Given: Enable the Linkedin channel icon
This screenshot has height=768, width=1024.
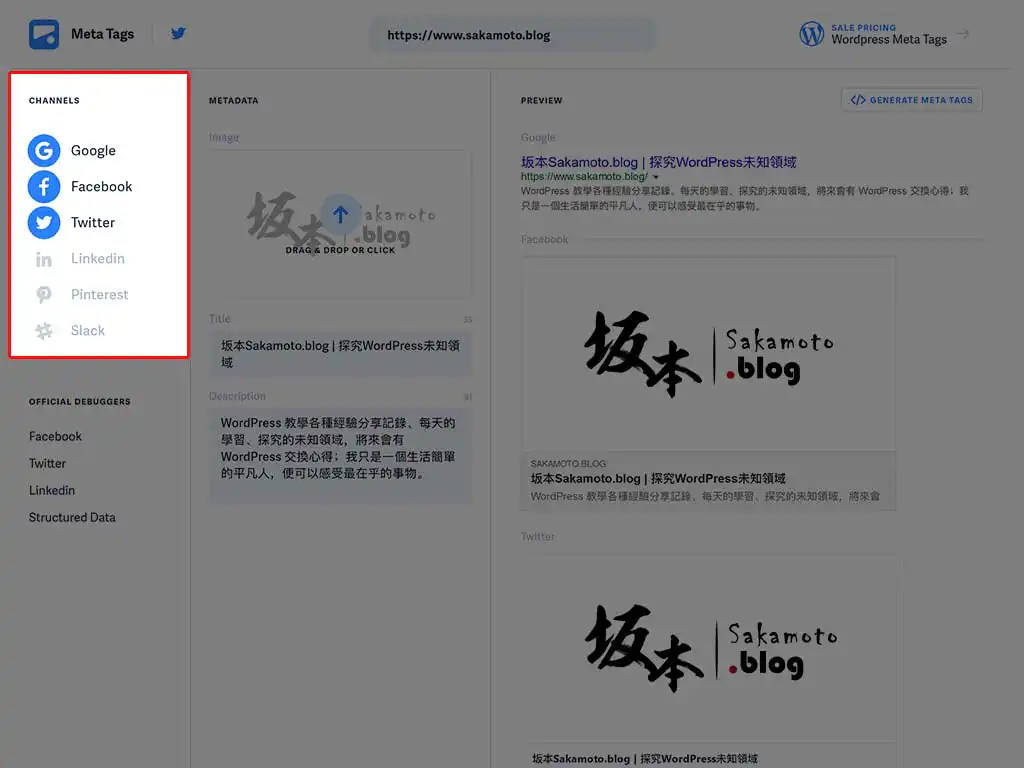Looking at the screenshot, I should 44,259.
